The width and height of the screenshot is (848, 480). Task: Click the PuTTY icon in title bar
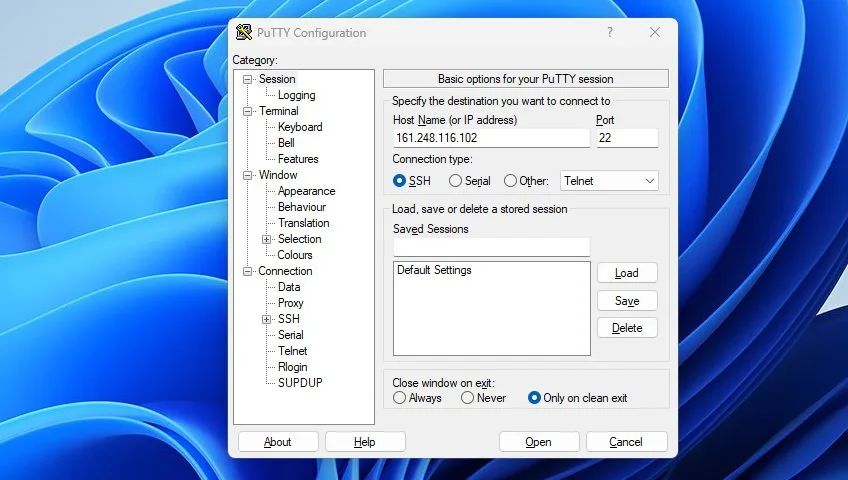click(x=244, y=32)
